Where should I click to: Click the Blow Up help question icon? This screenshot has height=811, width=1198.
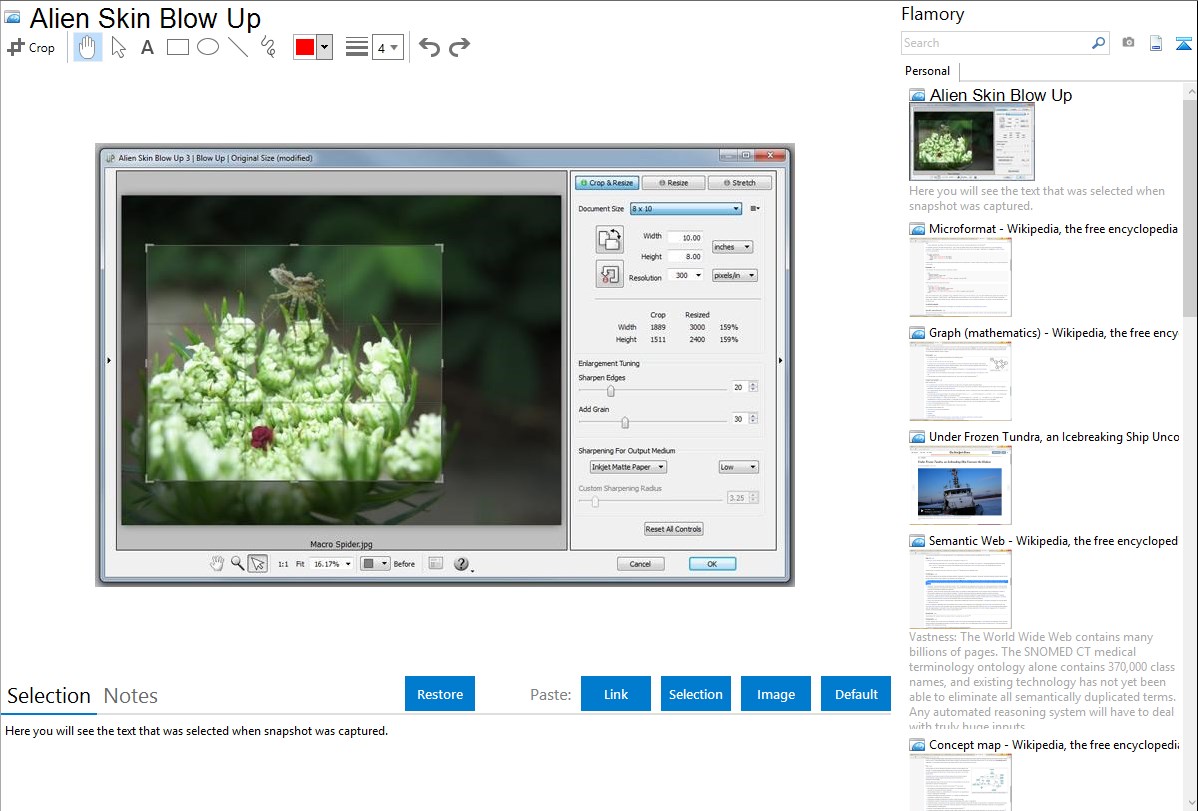tap(461, 564)
